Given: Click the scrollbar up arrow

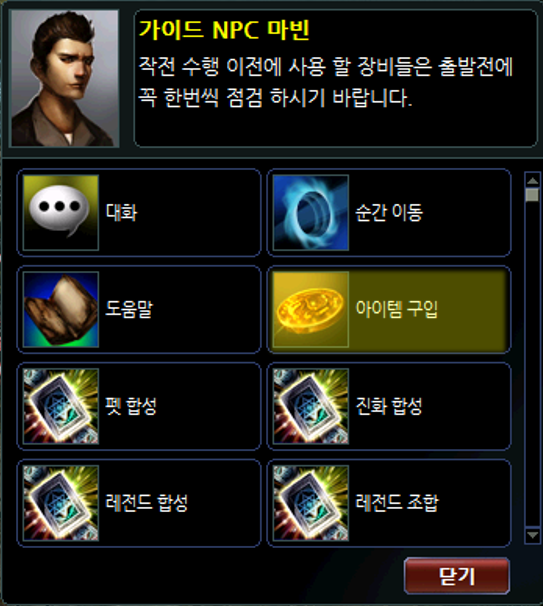Looking at the screenshot, I should click(533, 180).
